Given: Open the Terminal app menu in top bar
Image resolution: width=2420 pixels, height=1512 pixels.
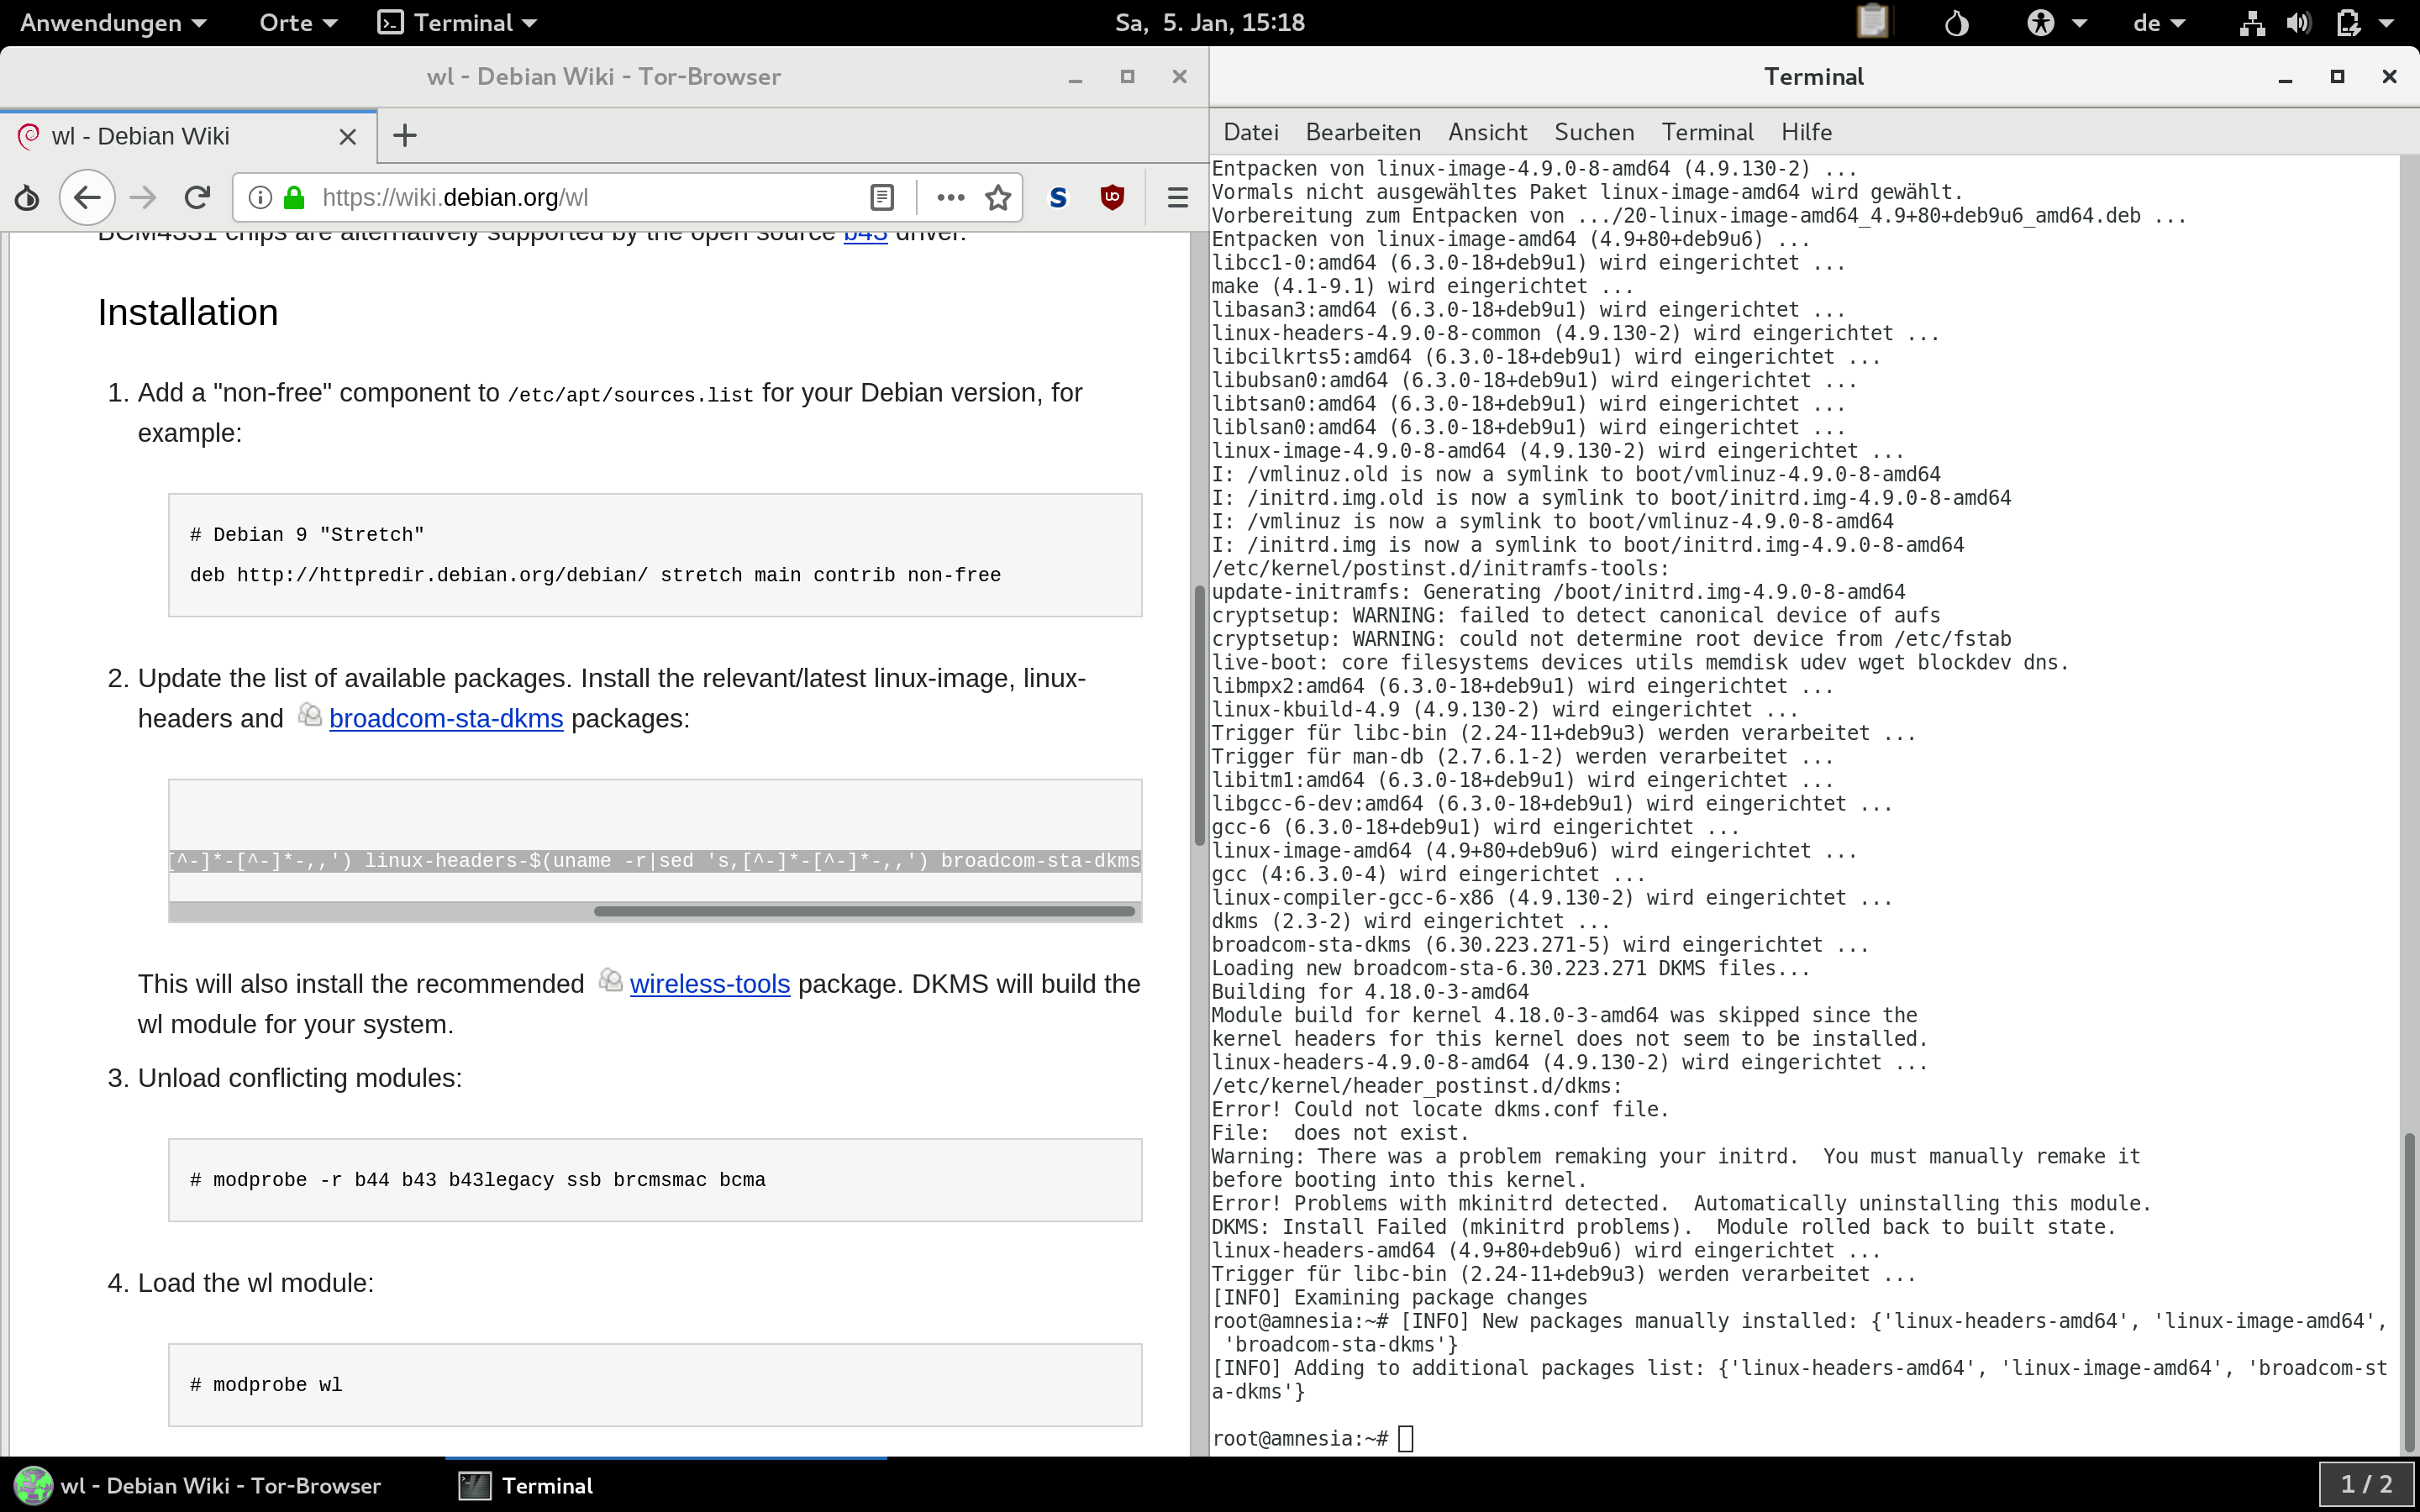Looking at the screenshot, I should pyautogui.click(x=457, y=22).
